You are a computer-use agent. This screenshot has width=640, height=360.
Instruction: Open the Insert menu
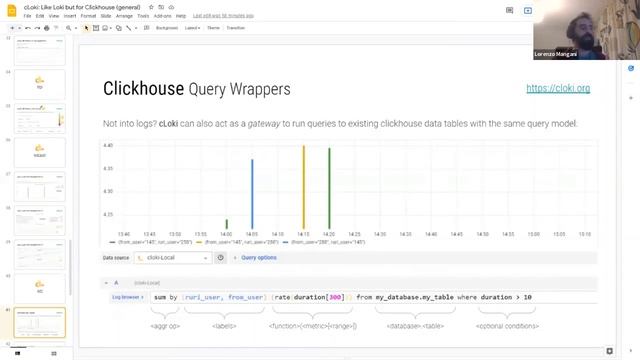click(x=70, y=16)
